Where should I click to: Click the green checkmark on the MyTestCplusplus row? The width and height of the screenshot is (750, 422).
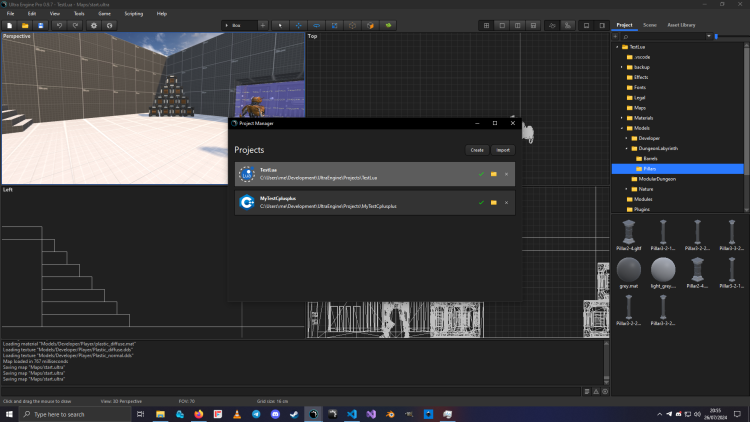[481, 202]
